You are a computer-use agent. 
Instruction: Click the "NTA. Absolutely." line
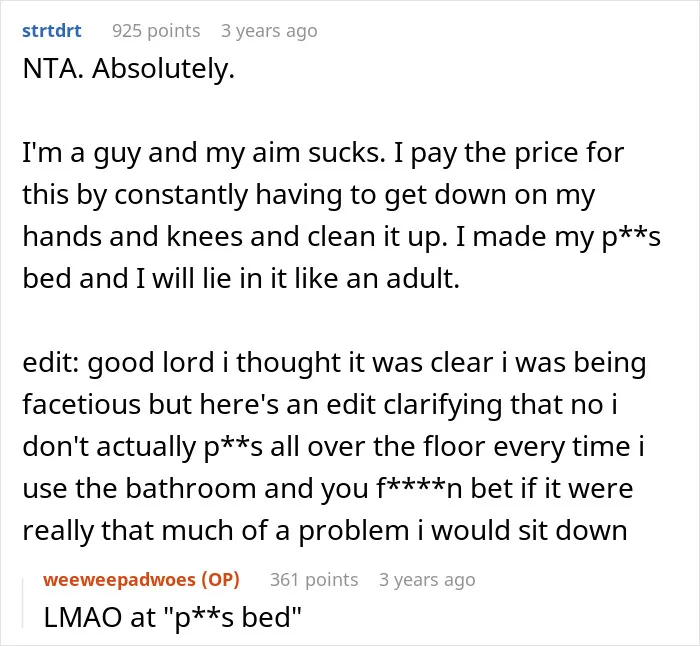tap(129, 69)
